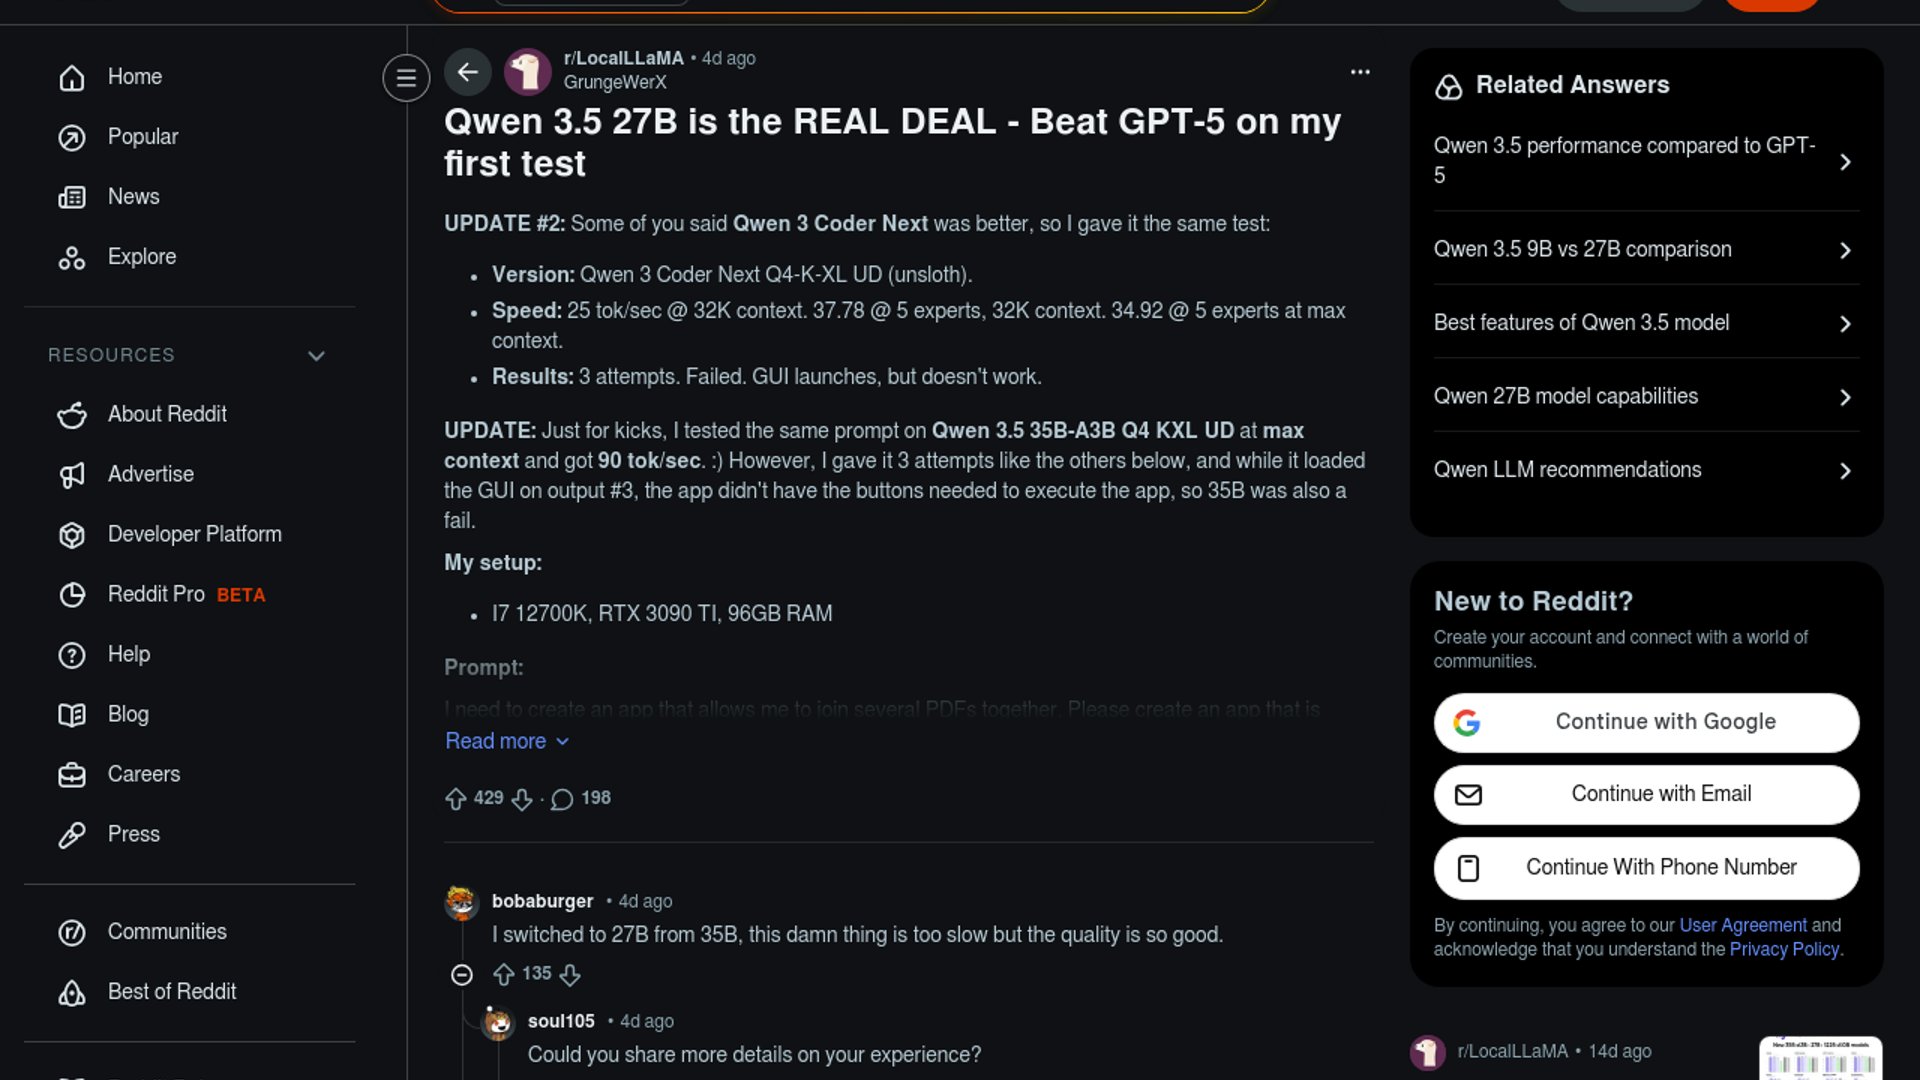The height and width of the screenshot is (1080, 1920).
Task: Continue with Google sign-up button
Action: coord(1646,722)
